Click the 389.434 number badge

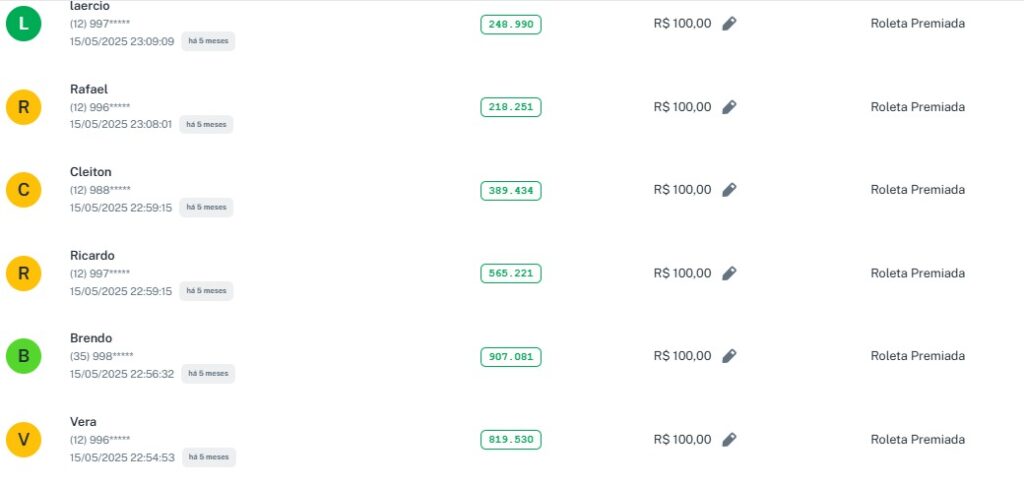point(510,190)
